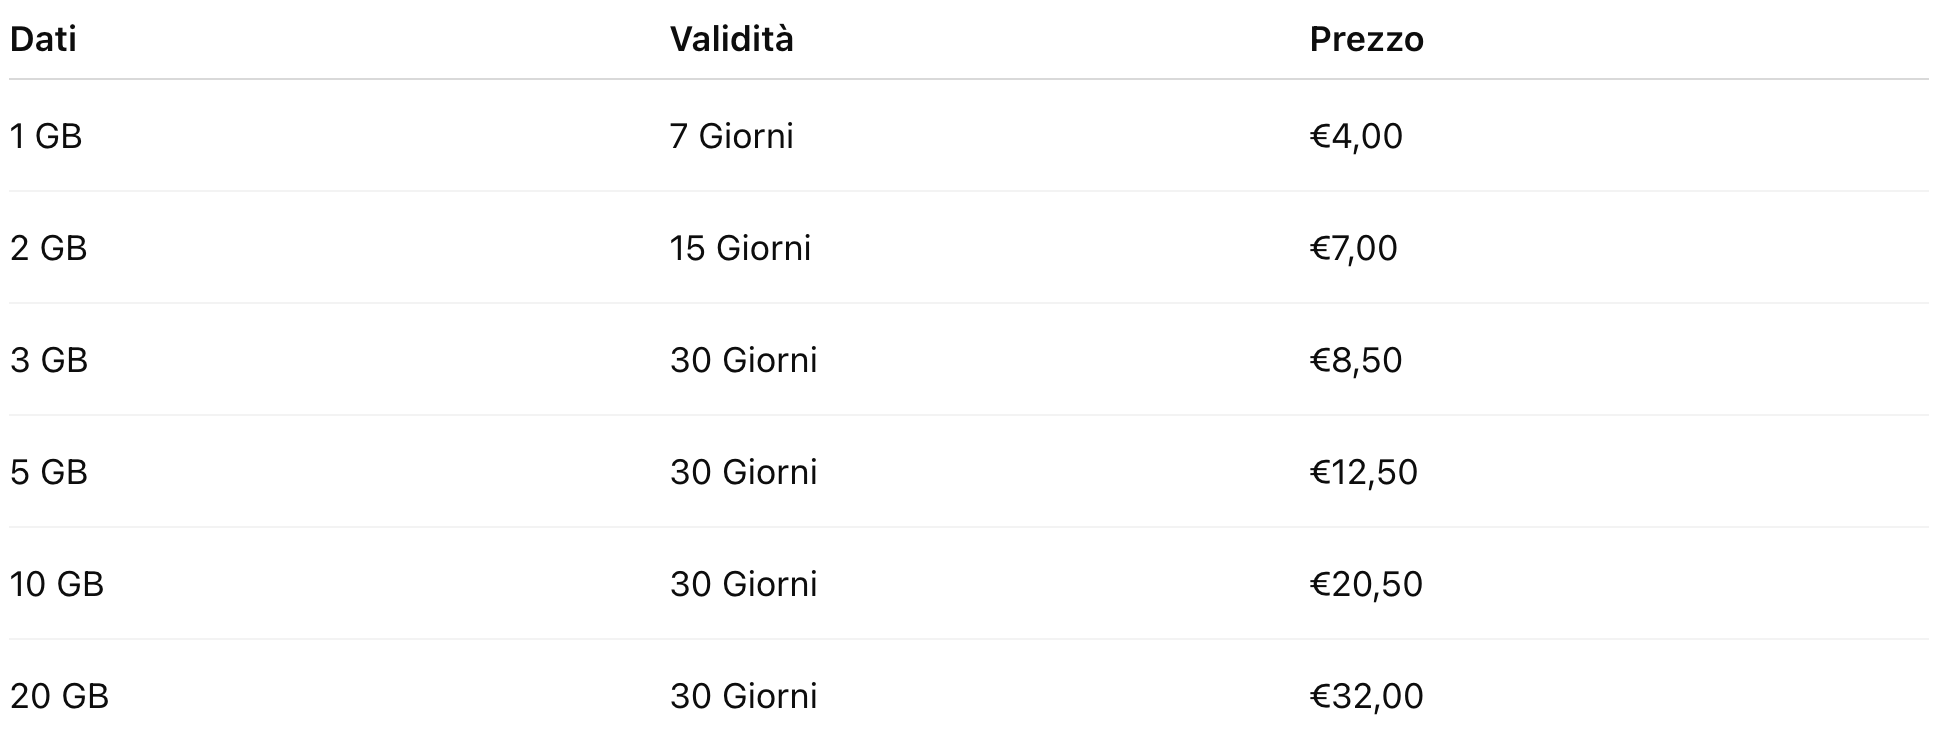Select the €8,50 price
This screenshot has height=756, width=1946.
click(1356, 360)
